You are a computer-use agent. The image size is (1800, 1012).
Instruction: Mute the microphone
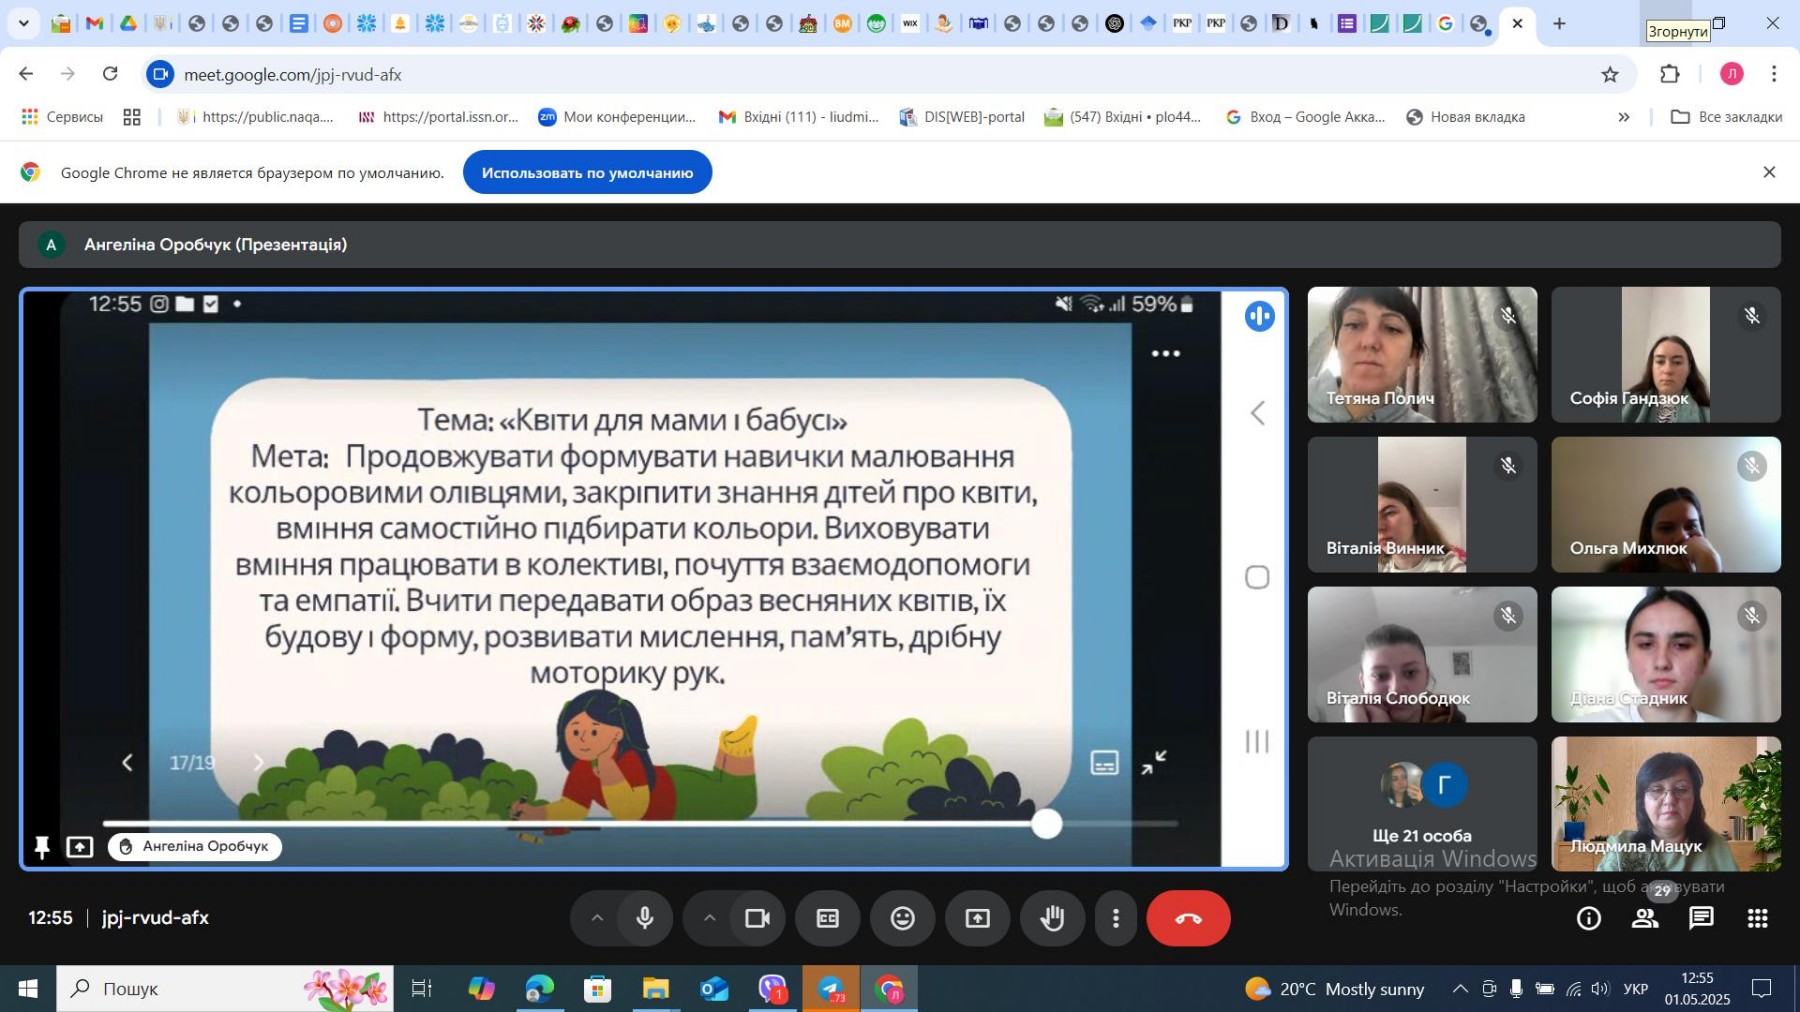645,918
